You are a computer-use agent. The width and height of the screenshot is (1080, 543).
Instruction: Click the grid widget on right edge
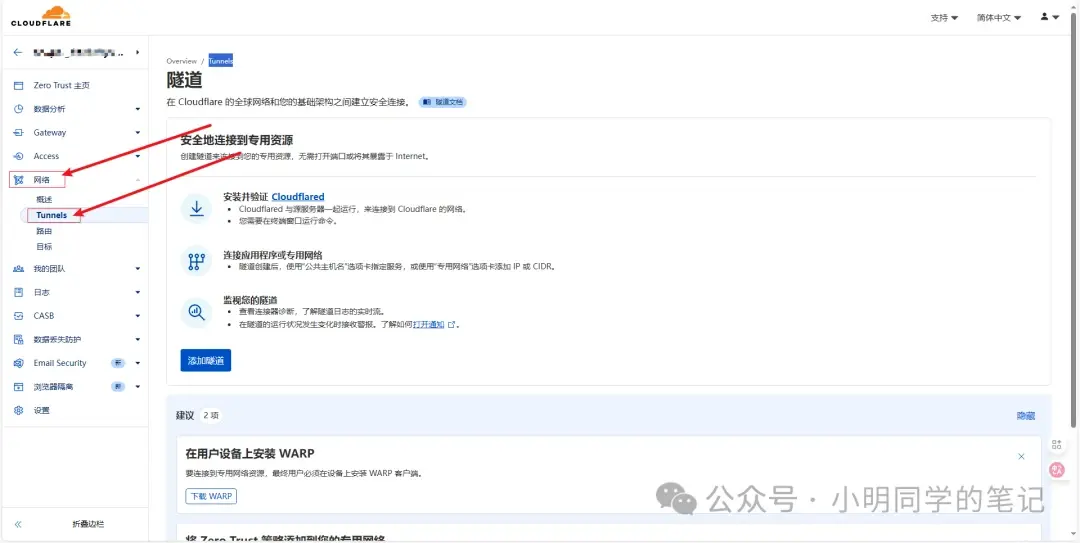point(1057,444)
